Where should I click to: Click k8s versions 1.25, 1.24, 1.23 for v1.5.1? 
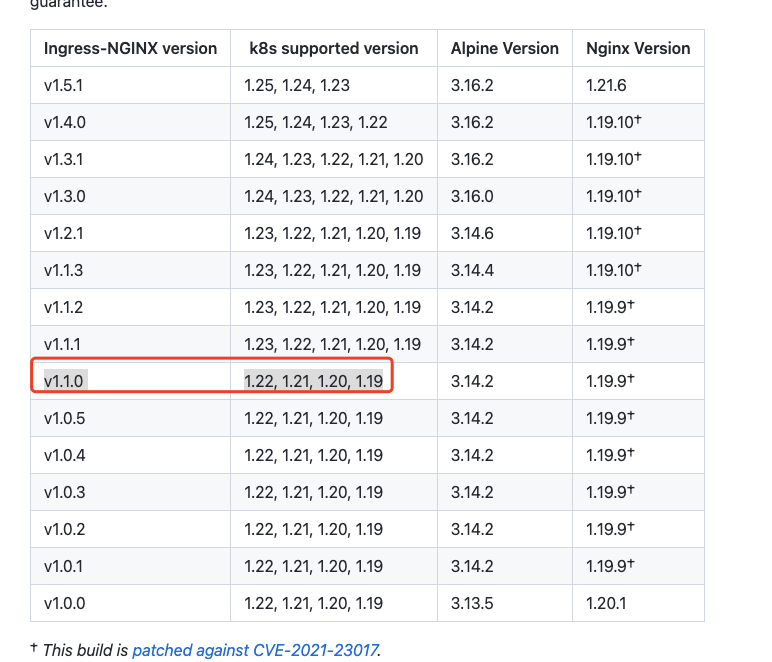click(334, 85)
